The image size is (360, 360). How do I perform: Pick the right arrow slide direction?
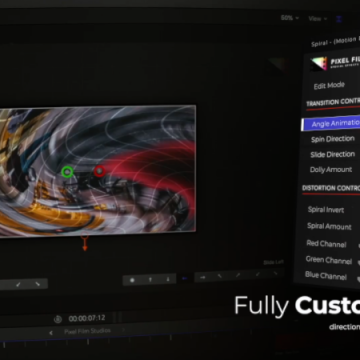click(x=203, y=278)
